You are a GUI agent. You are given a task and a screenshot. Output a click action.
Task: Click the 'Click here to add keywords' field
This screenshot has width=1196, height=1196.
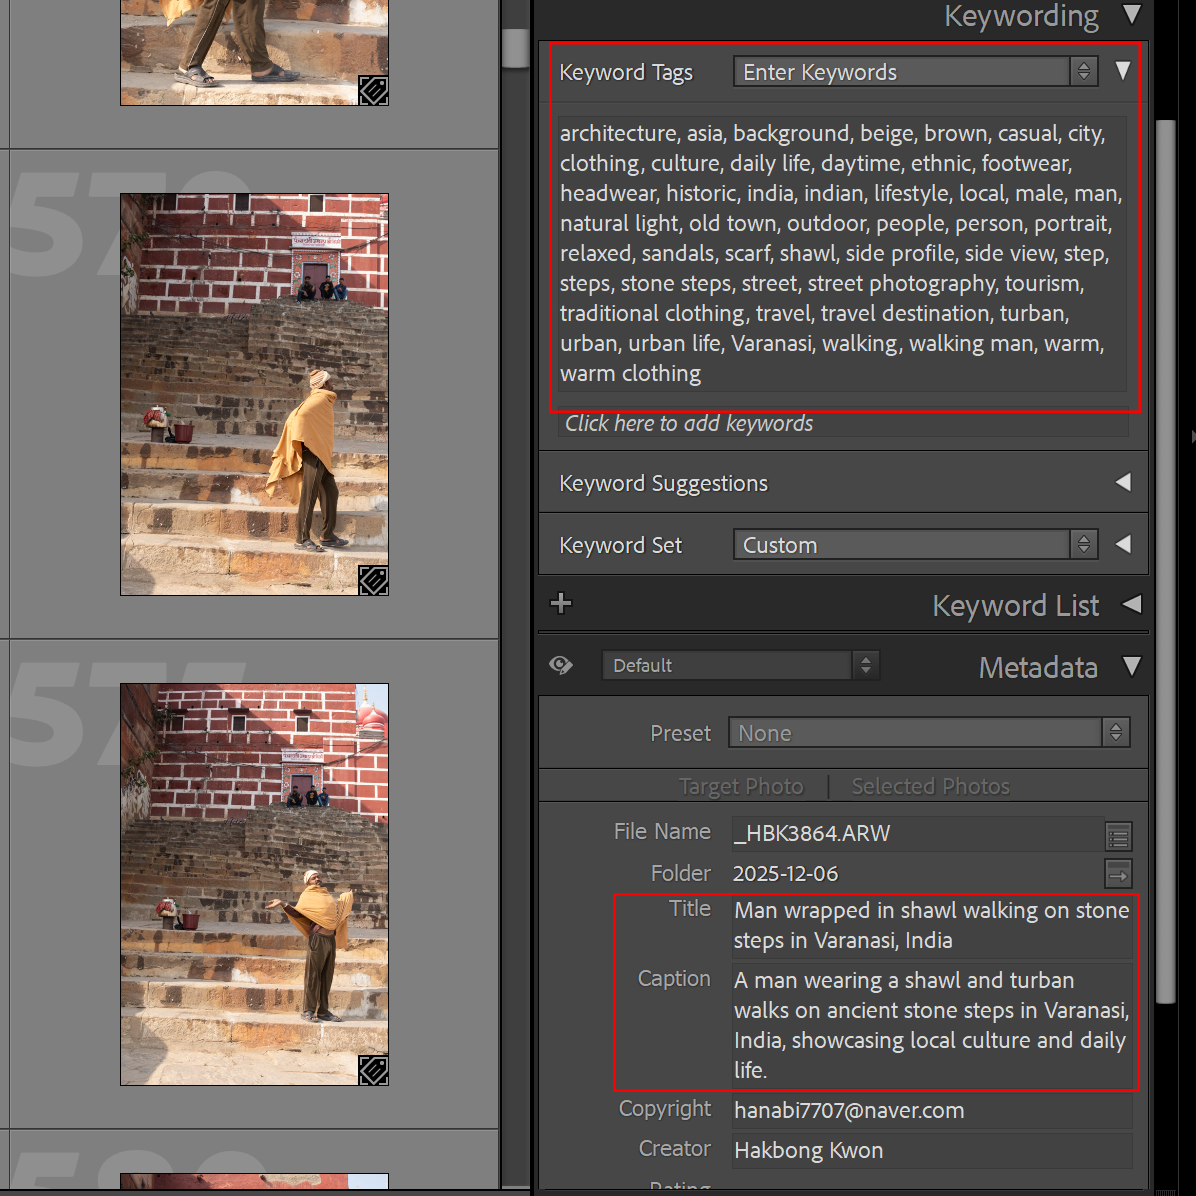click(842, 424)
